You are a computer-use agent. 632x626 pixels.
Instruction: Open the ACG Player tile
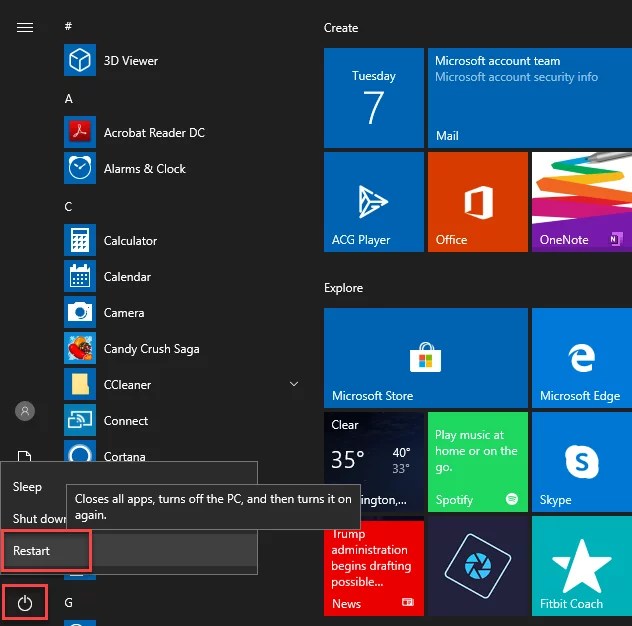[374, 202]
